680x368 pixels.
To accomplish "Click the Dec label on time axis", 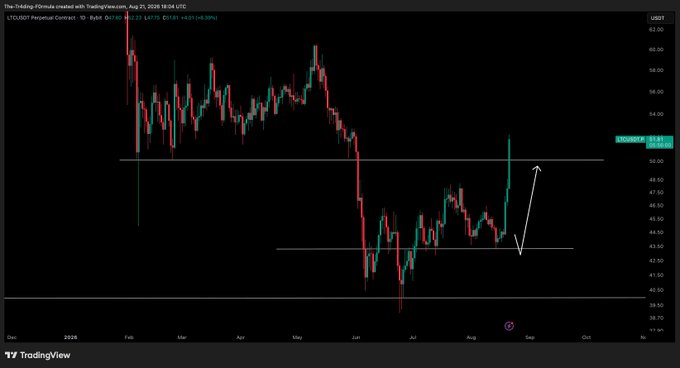I will coord(12,337).
